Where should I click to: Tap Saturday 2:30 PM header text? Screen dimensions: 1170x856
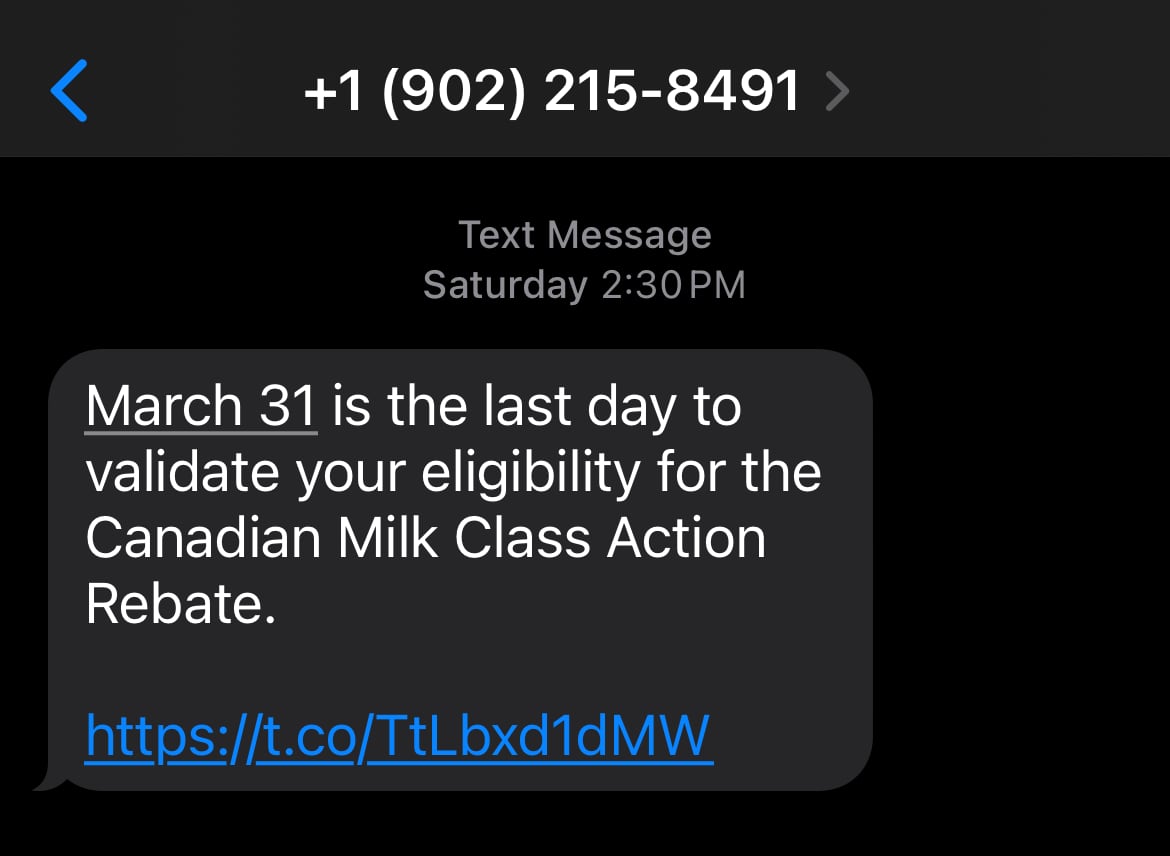tap(584, 284)
